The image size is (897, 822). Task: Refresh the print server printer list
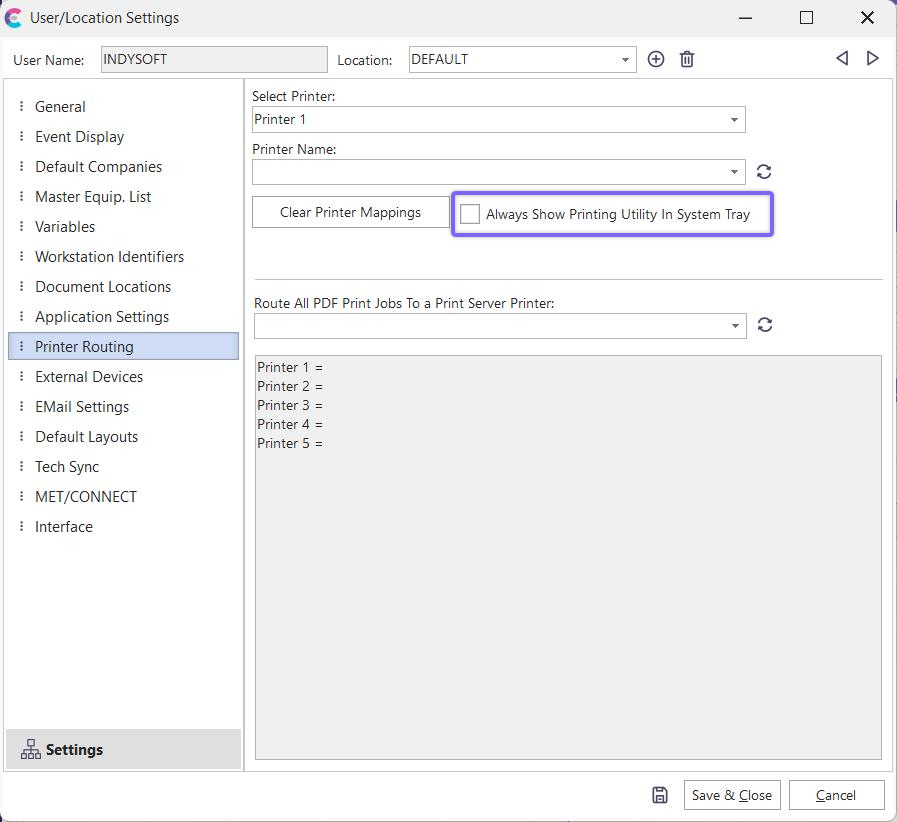765,325
